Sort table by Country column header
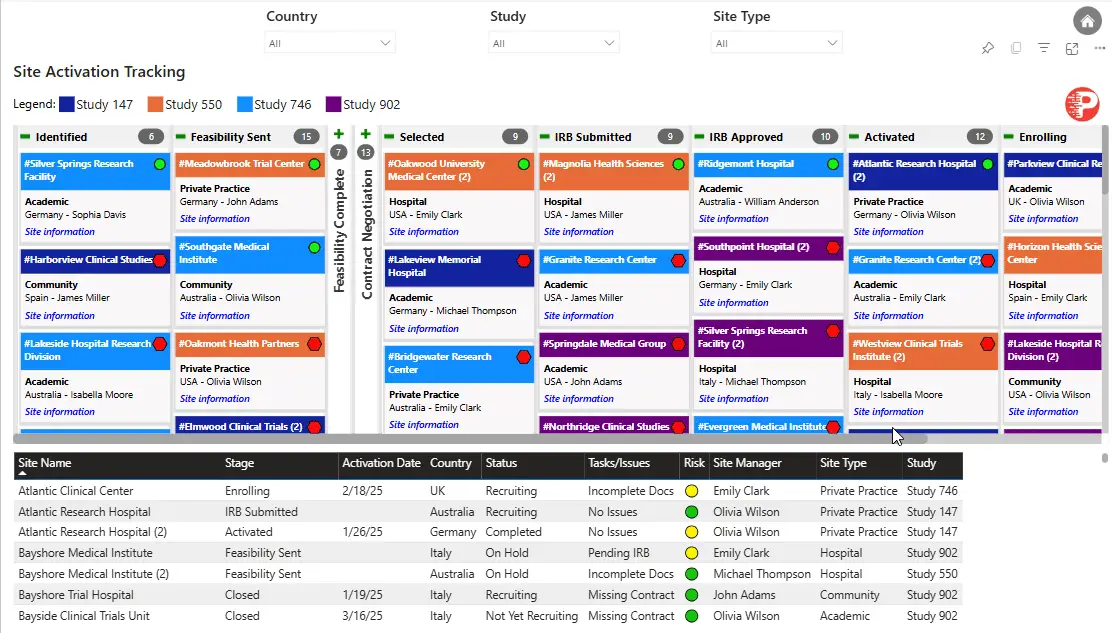 [x=450, y=463]
